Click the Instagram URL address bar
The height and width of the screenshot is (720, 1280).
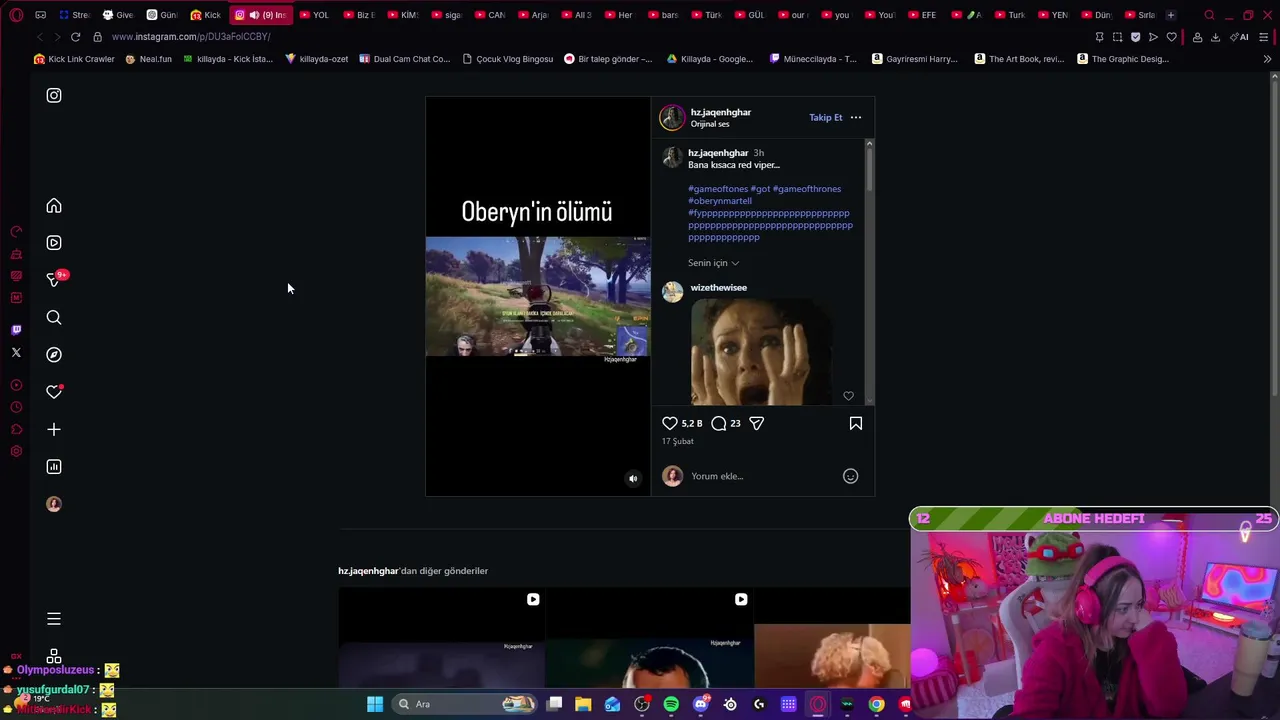tap(590, 37)
